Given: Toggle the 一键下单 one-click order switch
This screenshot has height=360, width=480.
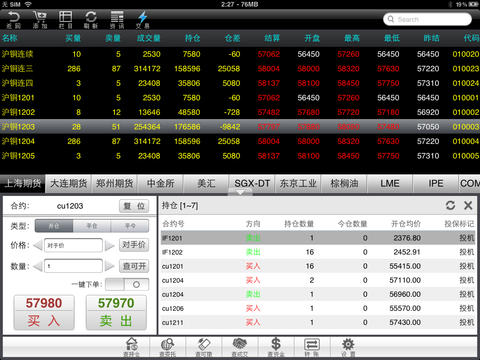Looking at the screenshot, I should pyautogui.click(x=127, y=284).
